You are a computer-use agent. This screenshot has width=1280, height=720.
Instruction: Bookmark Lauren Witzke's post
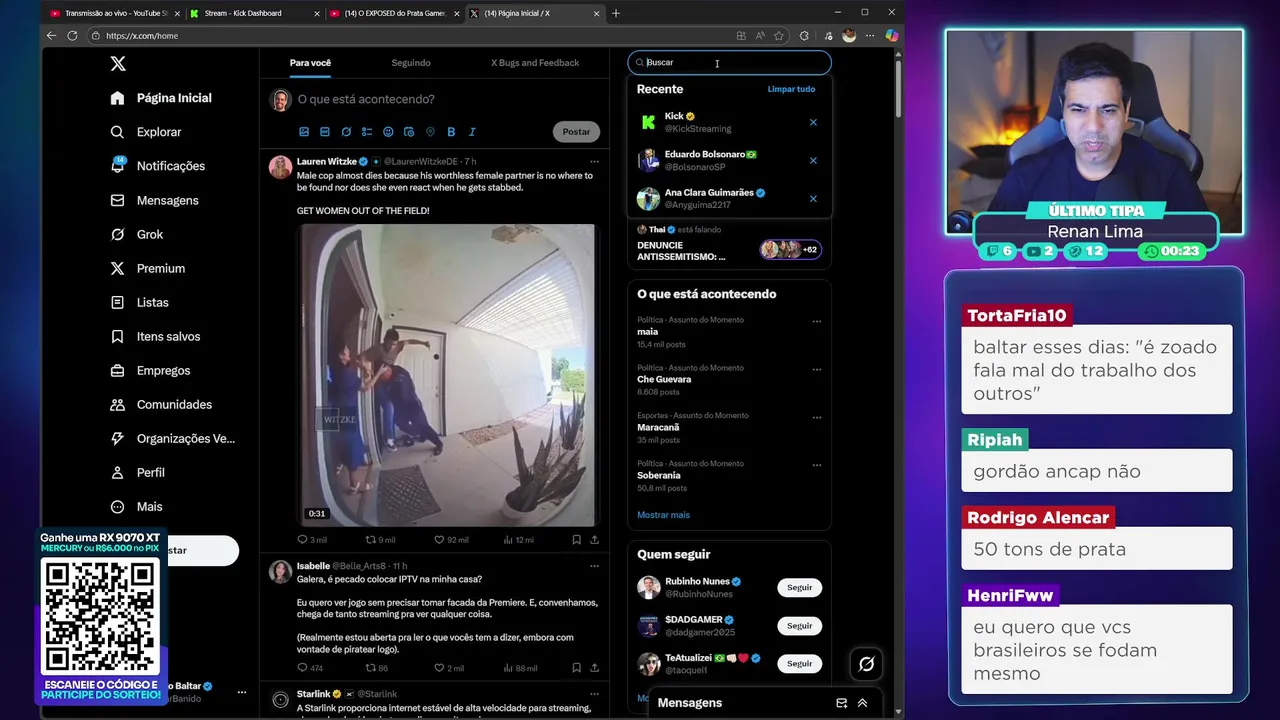click(576, 540)
